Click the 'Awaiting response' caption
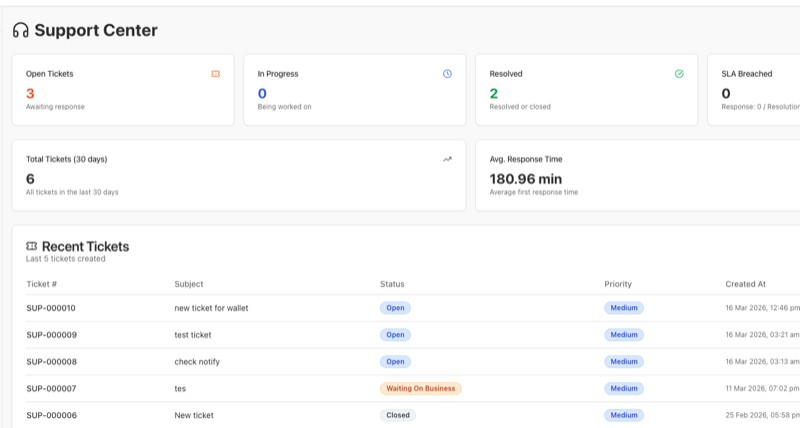The height and width of the screenshot is (428, 800). (55, 107)
